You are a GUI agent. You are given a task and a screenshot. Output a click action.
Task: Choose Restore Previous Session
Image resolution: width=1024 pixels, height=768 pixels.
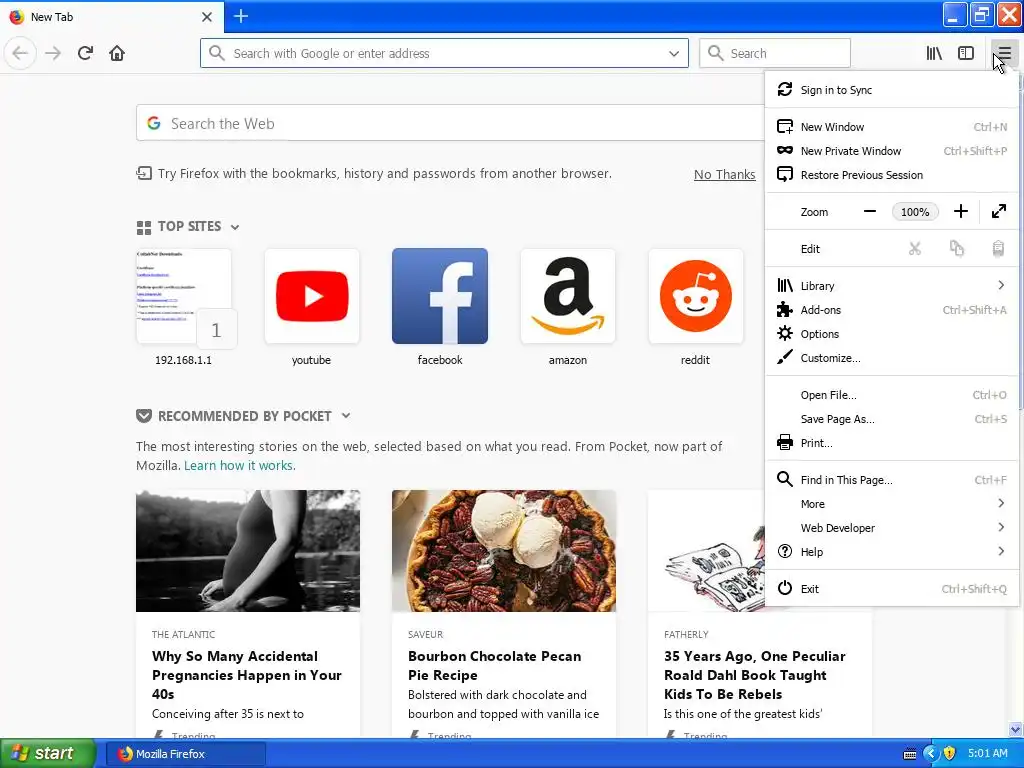[891, 175]
